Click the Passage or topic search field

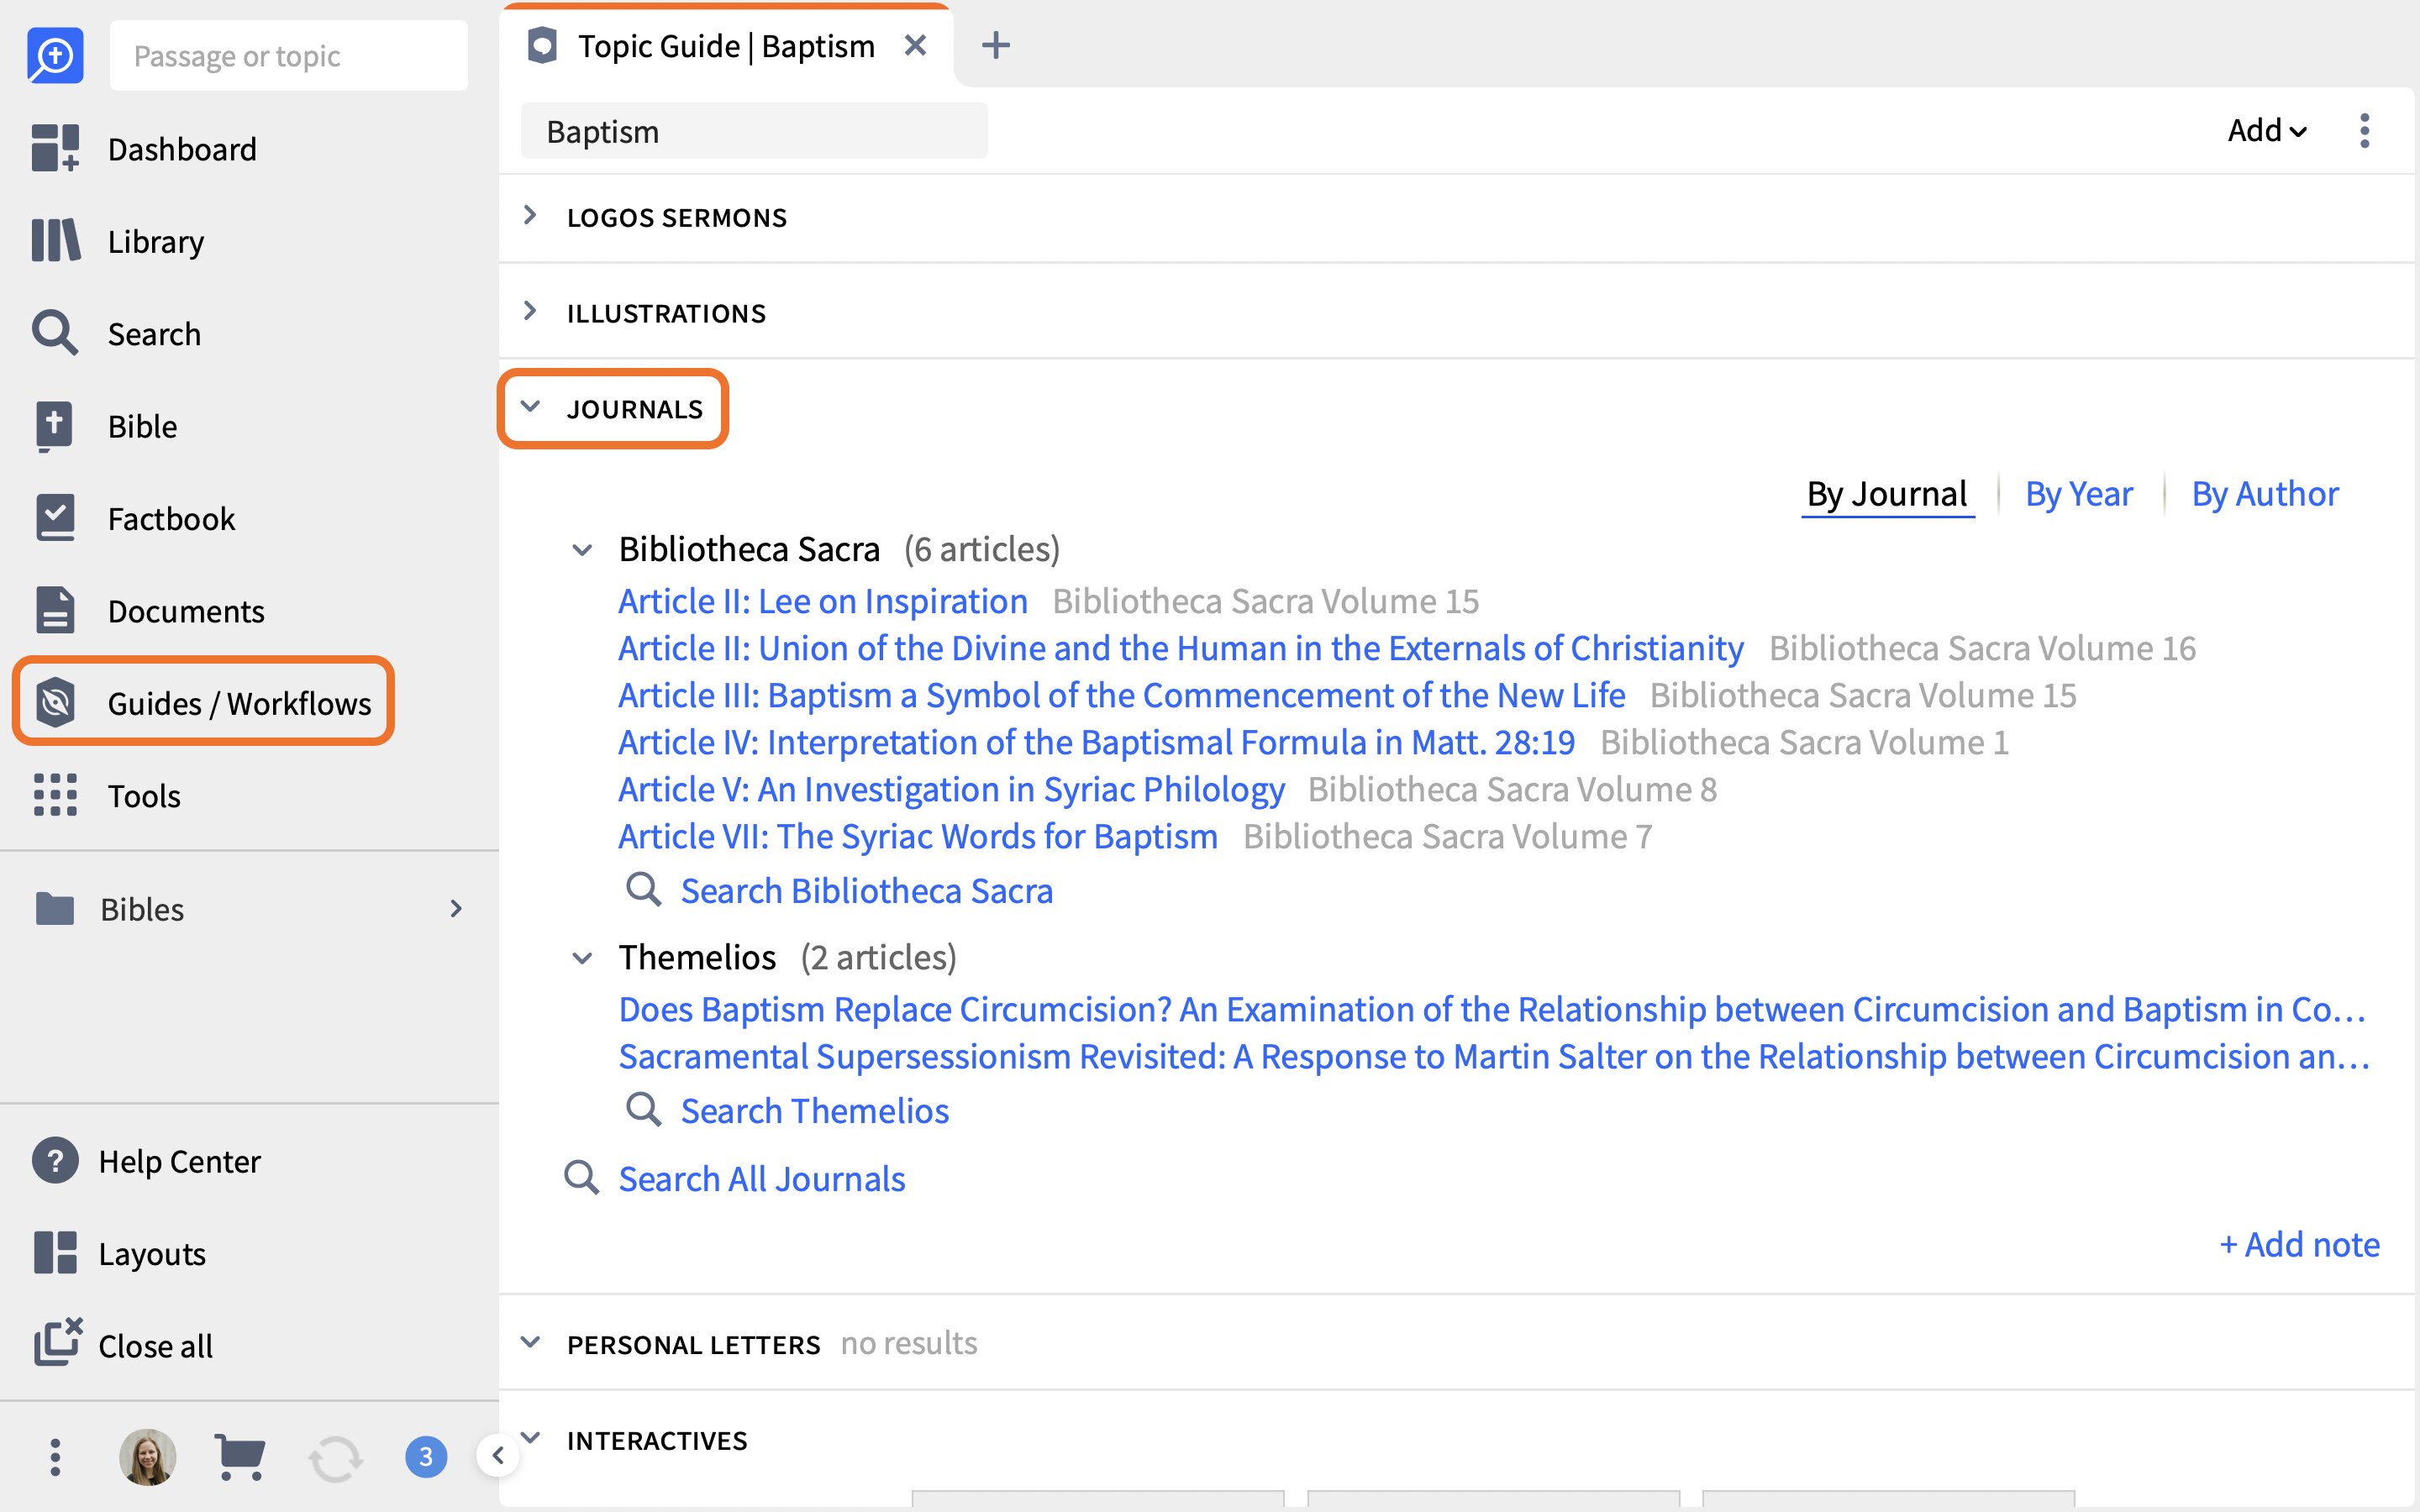coord(288,55)
